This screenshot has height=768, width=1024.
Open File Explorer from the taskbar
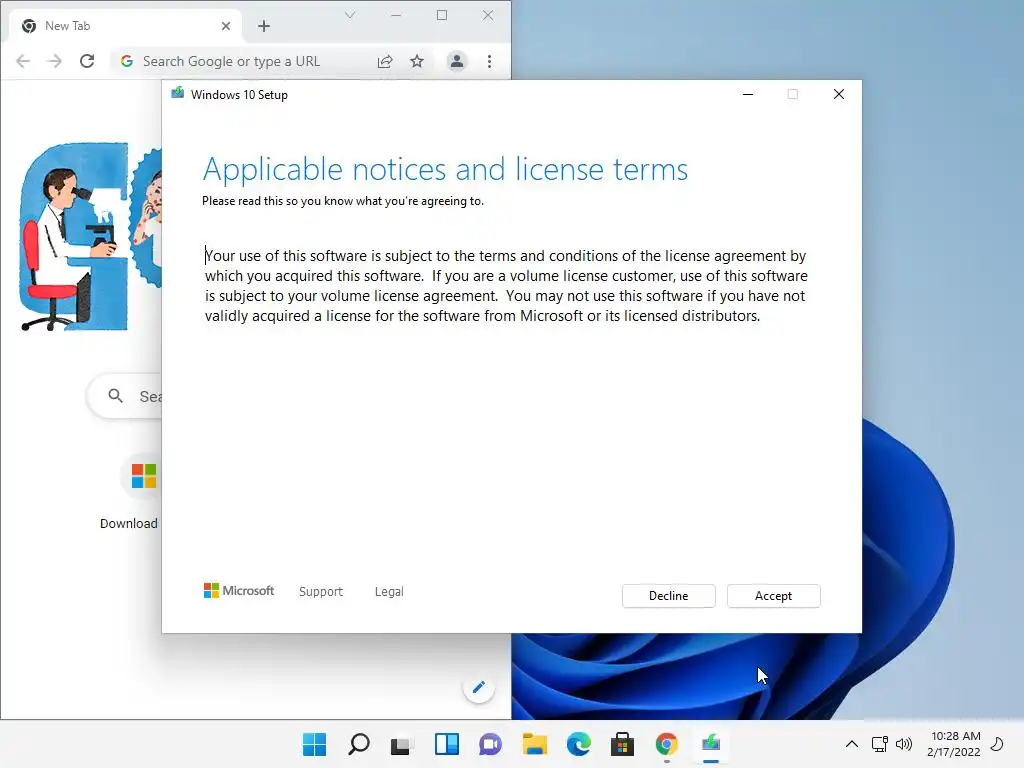click(x=534, y=744)
